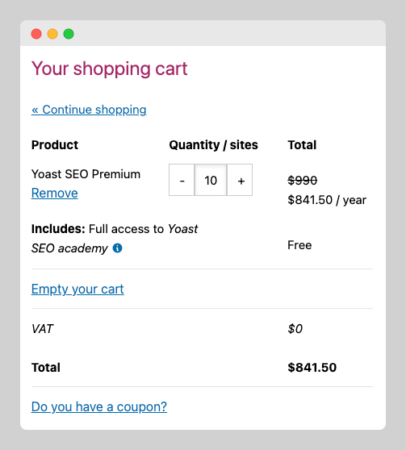Decrease quantity with the minus button
Screen dimensions: 406x450
[182, 180]
